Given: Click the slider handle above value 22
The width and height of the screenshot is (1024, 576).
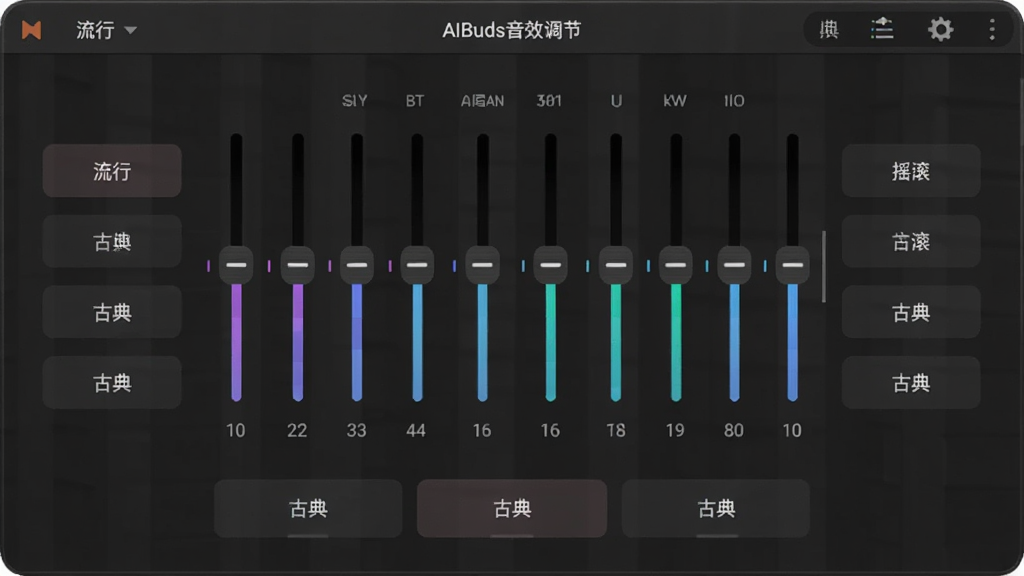Looking at the screenshot, I should coord(297,264).
